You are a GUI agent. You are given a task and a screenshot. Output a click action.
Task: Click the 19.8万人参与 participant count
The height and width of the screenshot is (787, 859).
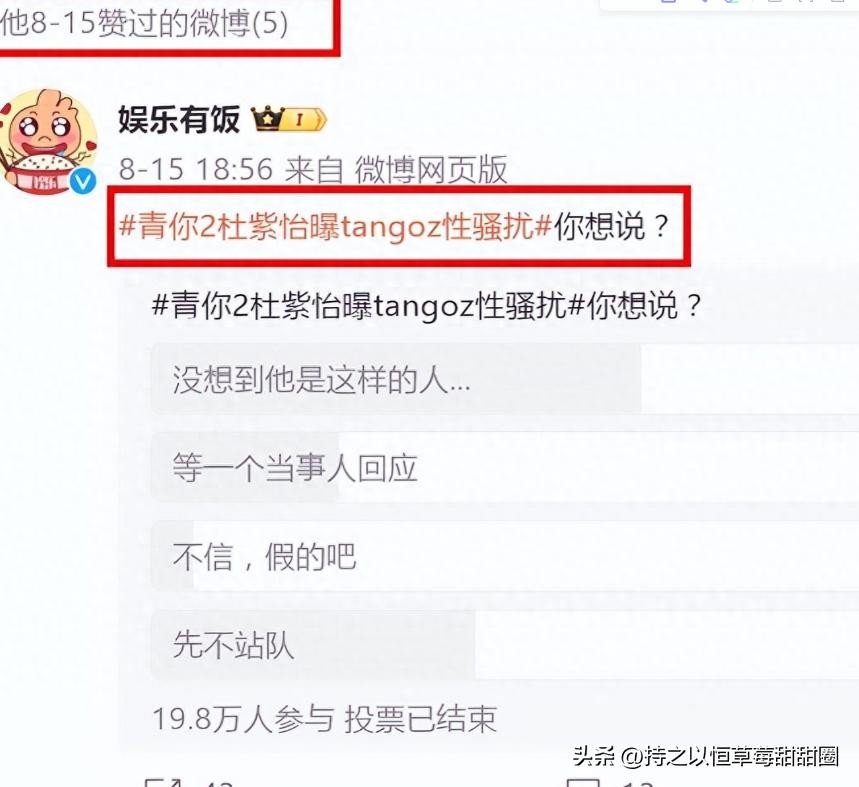point(243,719)
